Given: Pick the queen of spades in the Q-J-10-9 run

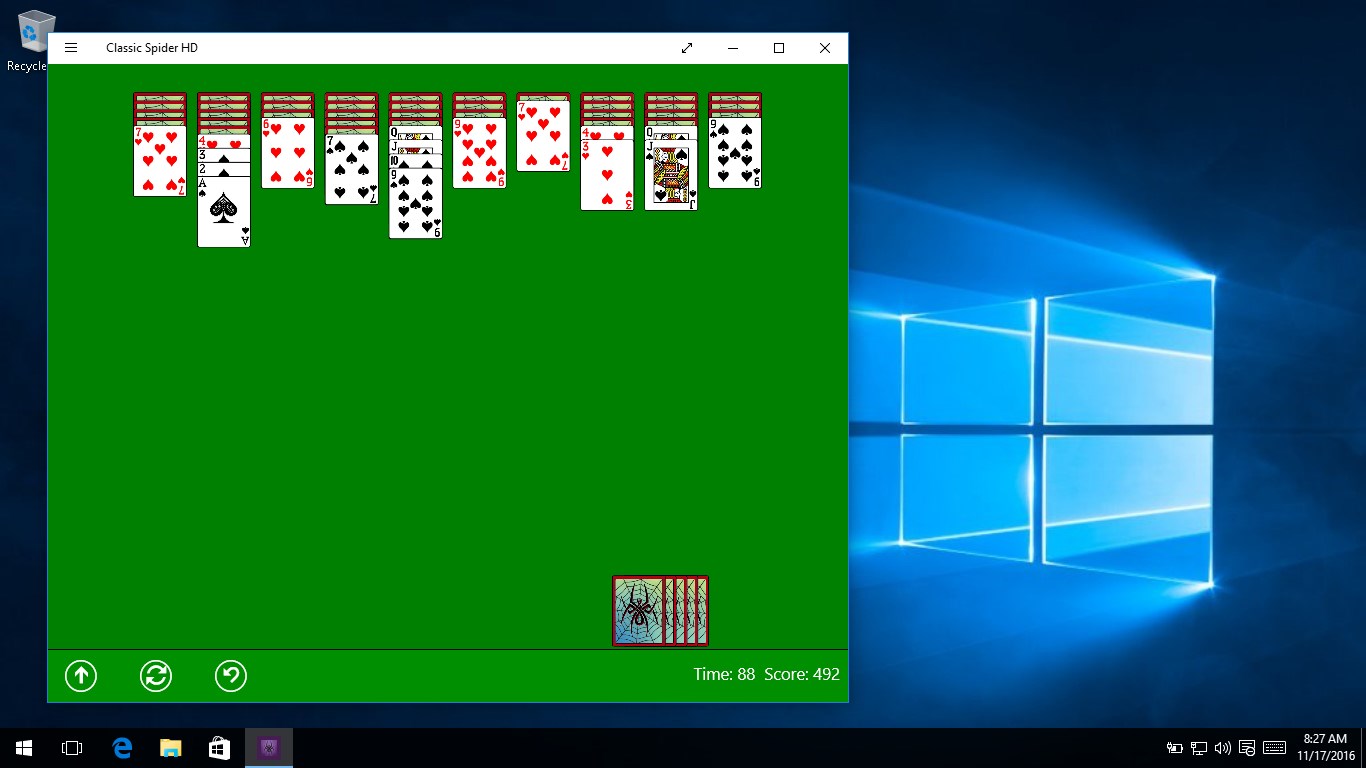Looking at the screenshot, I should tap(416, 133).
